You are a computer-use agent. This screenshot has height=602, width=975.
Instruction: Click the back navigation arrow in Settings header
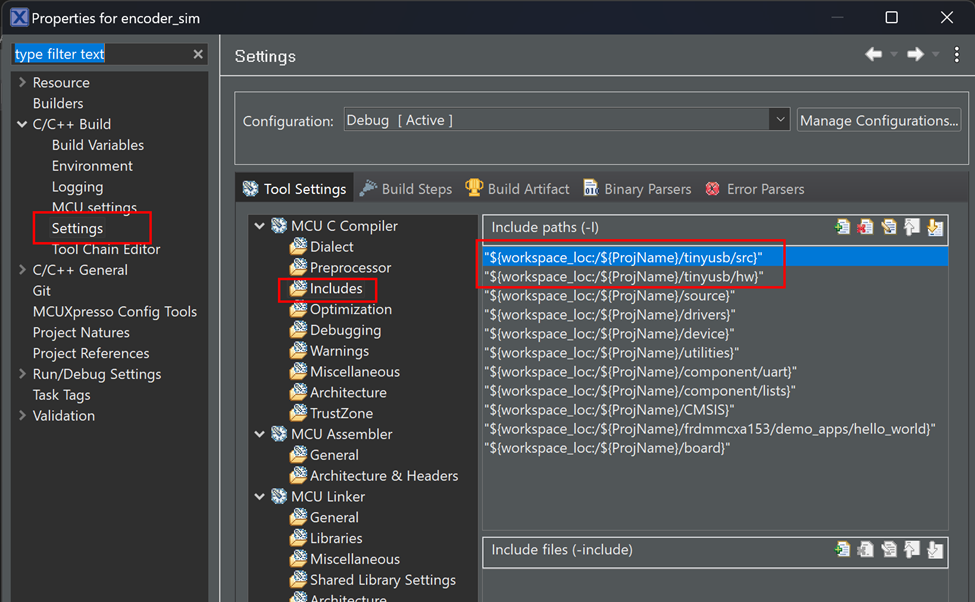click(874, 55)
